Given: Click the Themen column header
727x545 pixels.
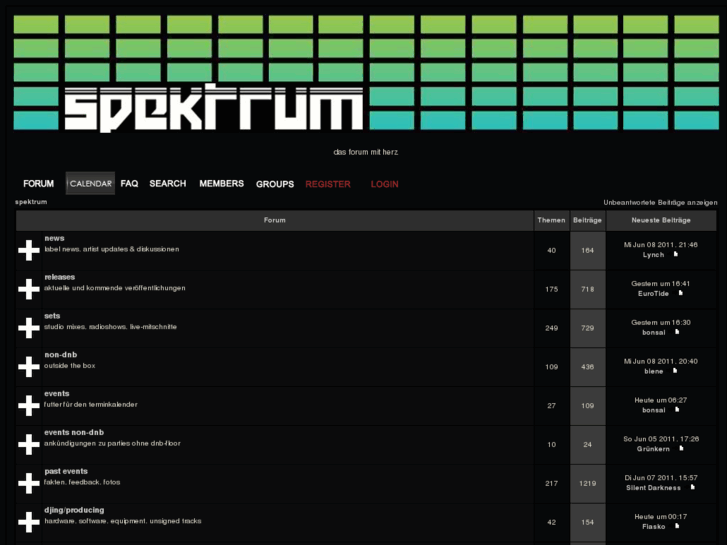Looking at the screenshot, I should coord(551,220).
